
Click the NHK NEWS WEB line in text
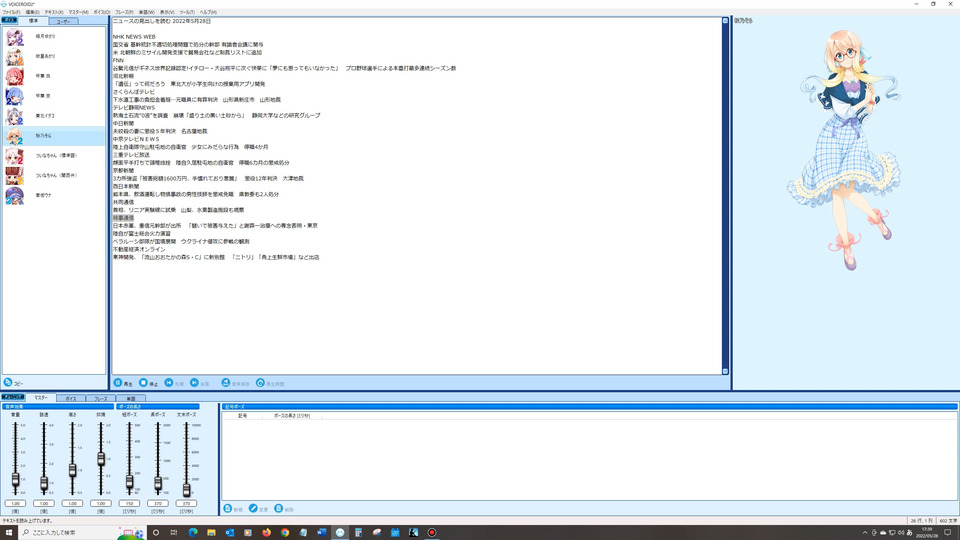point(134,37)
